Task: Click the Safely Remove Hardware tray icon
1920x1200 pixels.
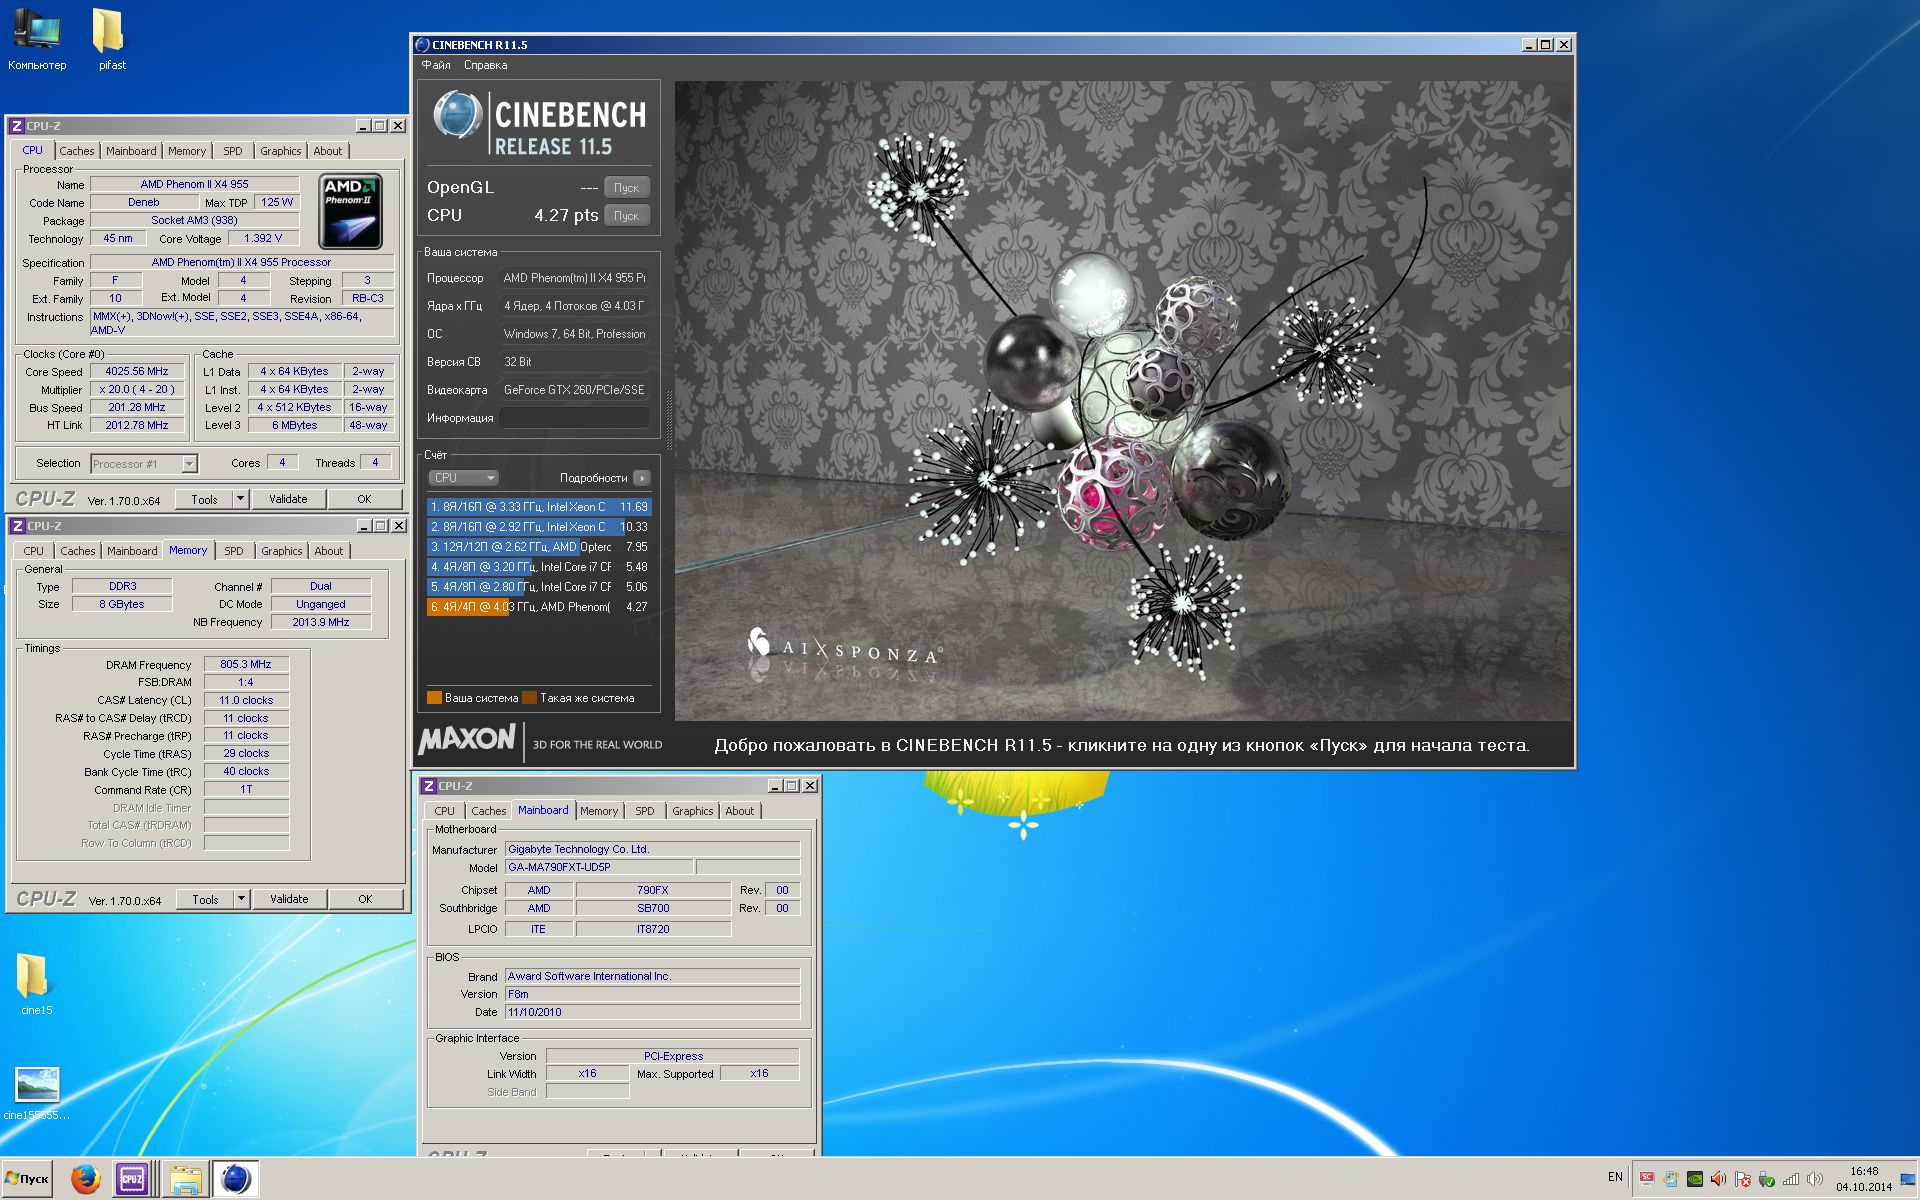Action: click(x=1766, y=1179)
